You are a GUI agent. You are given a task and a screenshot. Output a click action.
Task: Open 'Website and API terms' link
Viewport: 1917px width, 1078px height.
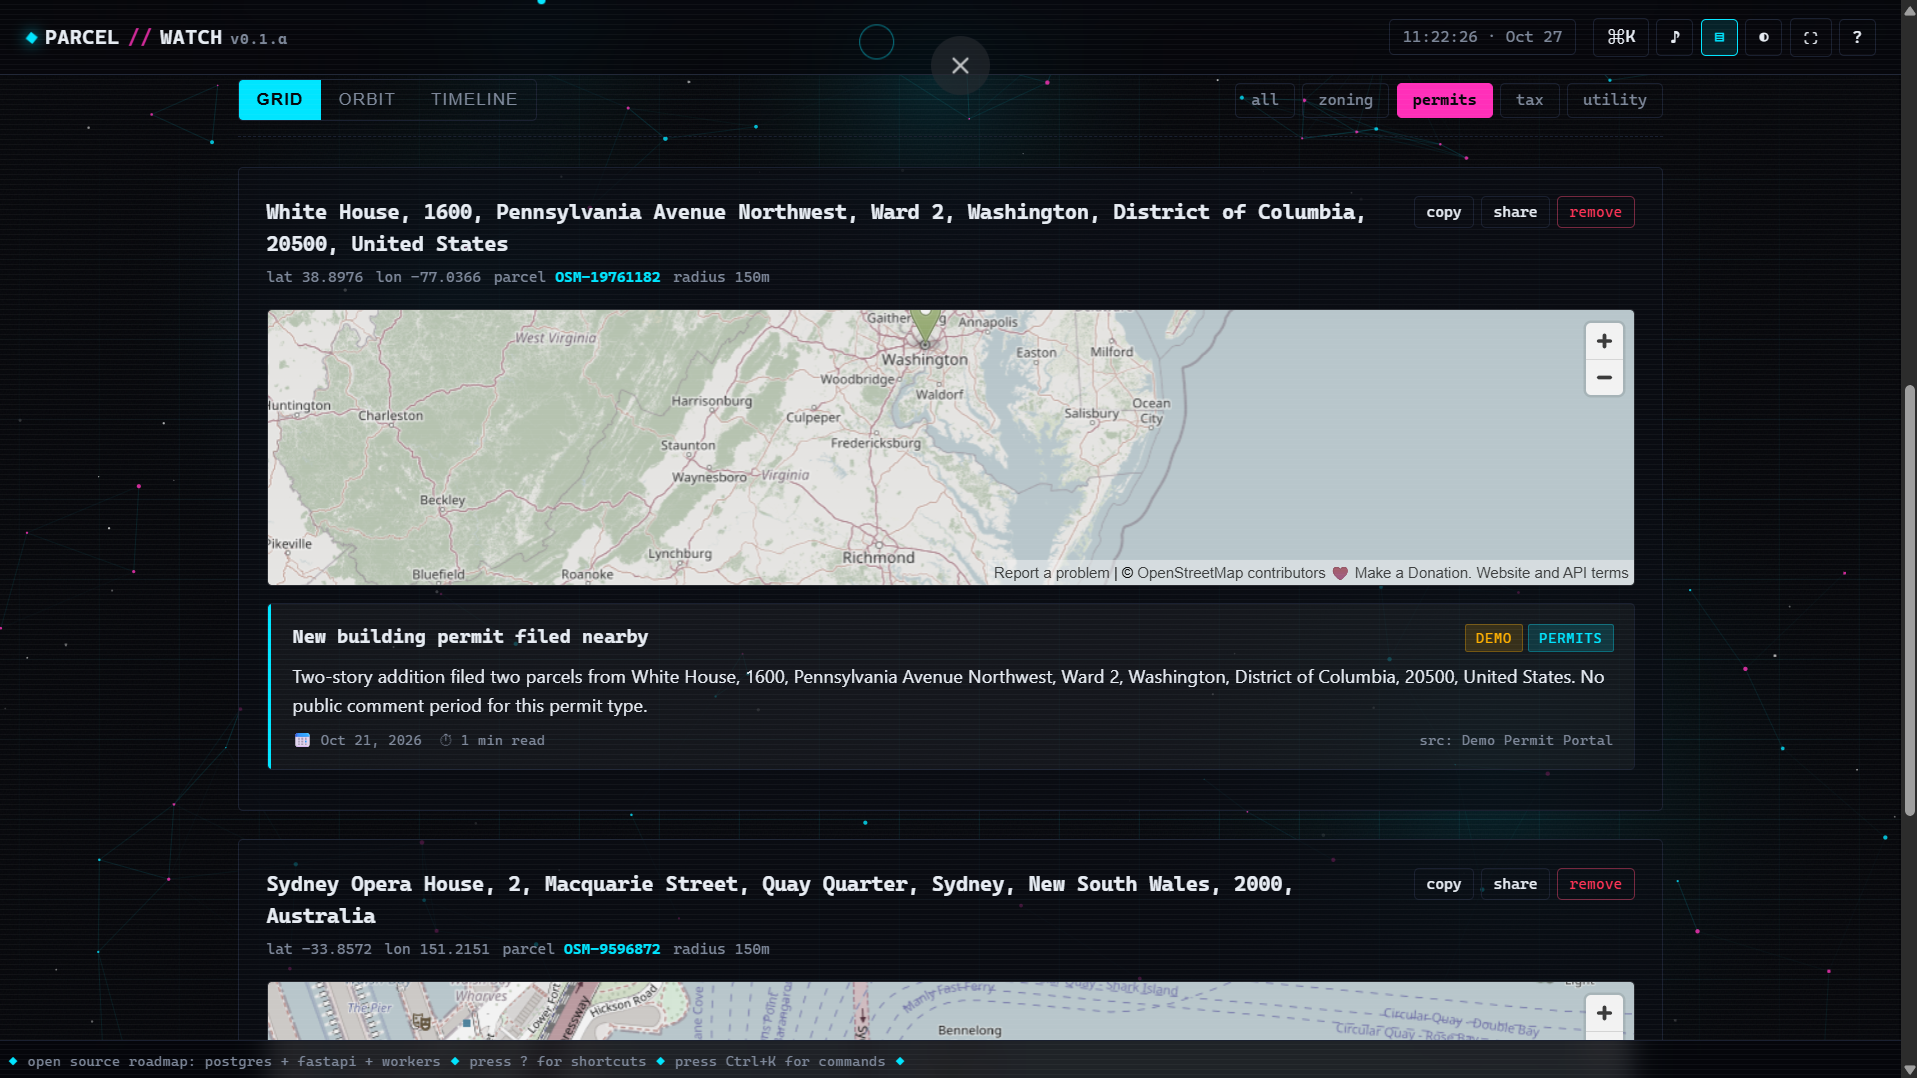[1552, 573]
